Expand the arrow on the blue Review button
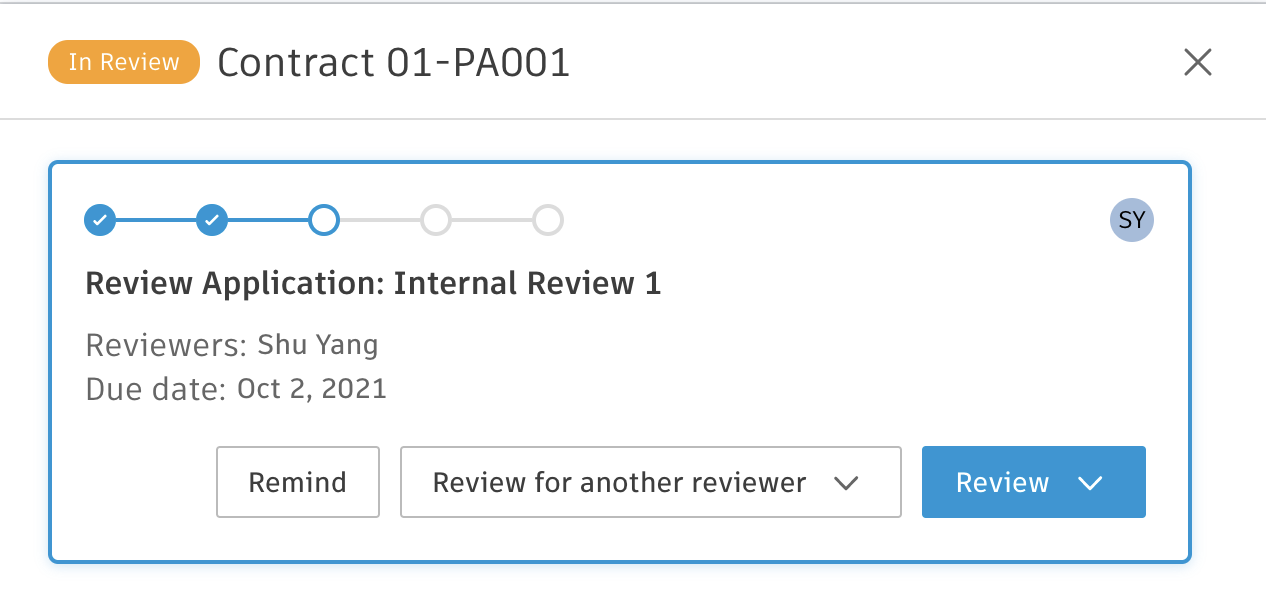 1090,483
